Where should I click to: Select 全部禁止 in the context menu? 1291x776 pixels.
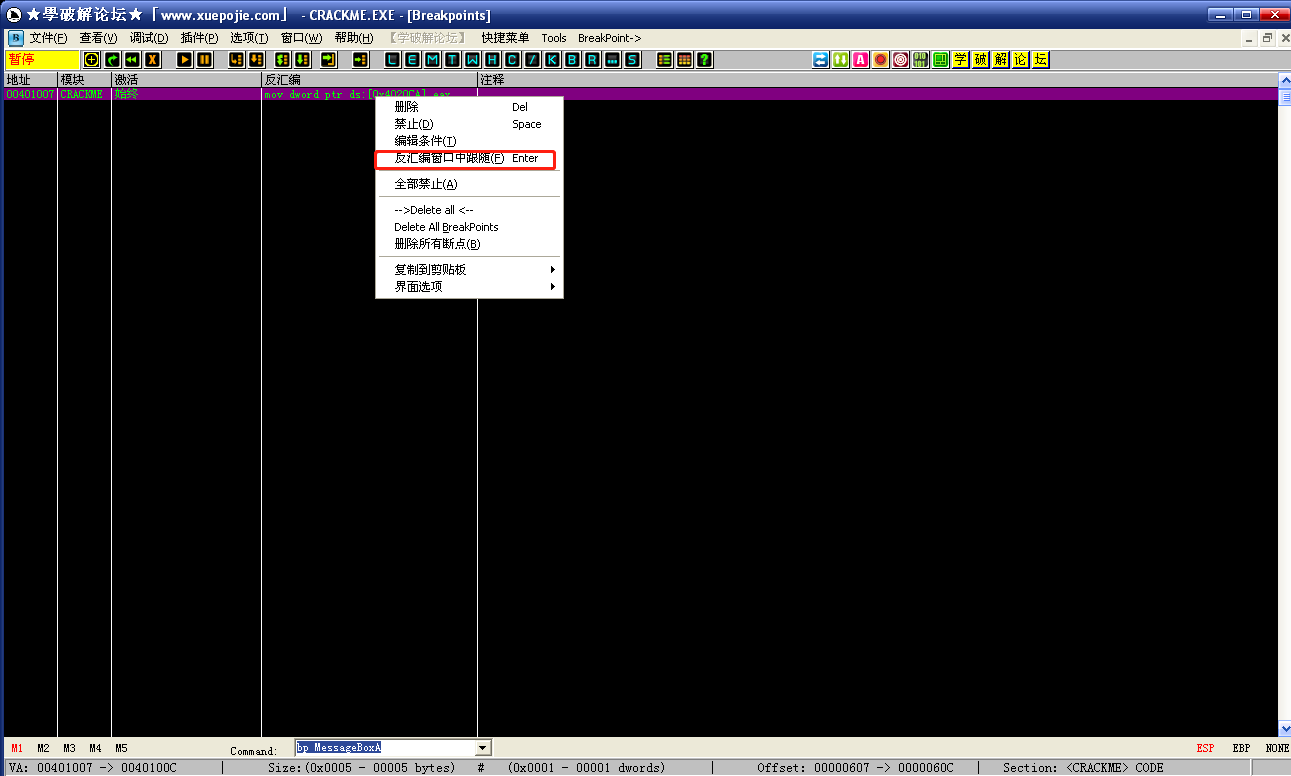click(469, 184)
